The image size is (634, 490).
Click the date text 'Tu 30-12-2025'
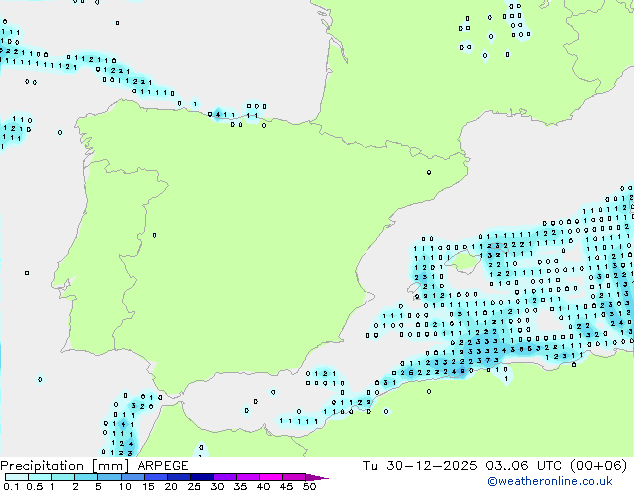pyautogui.click(x=420, y=466)
